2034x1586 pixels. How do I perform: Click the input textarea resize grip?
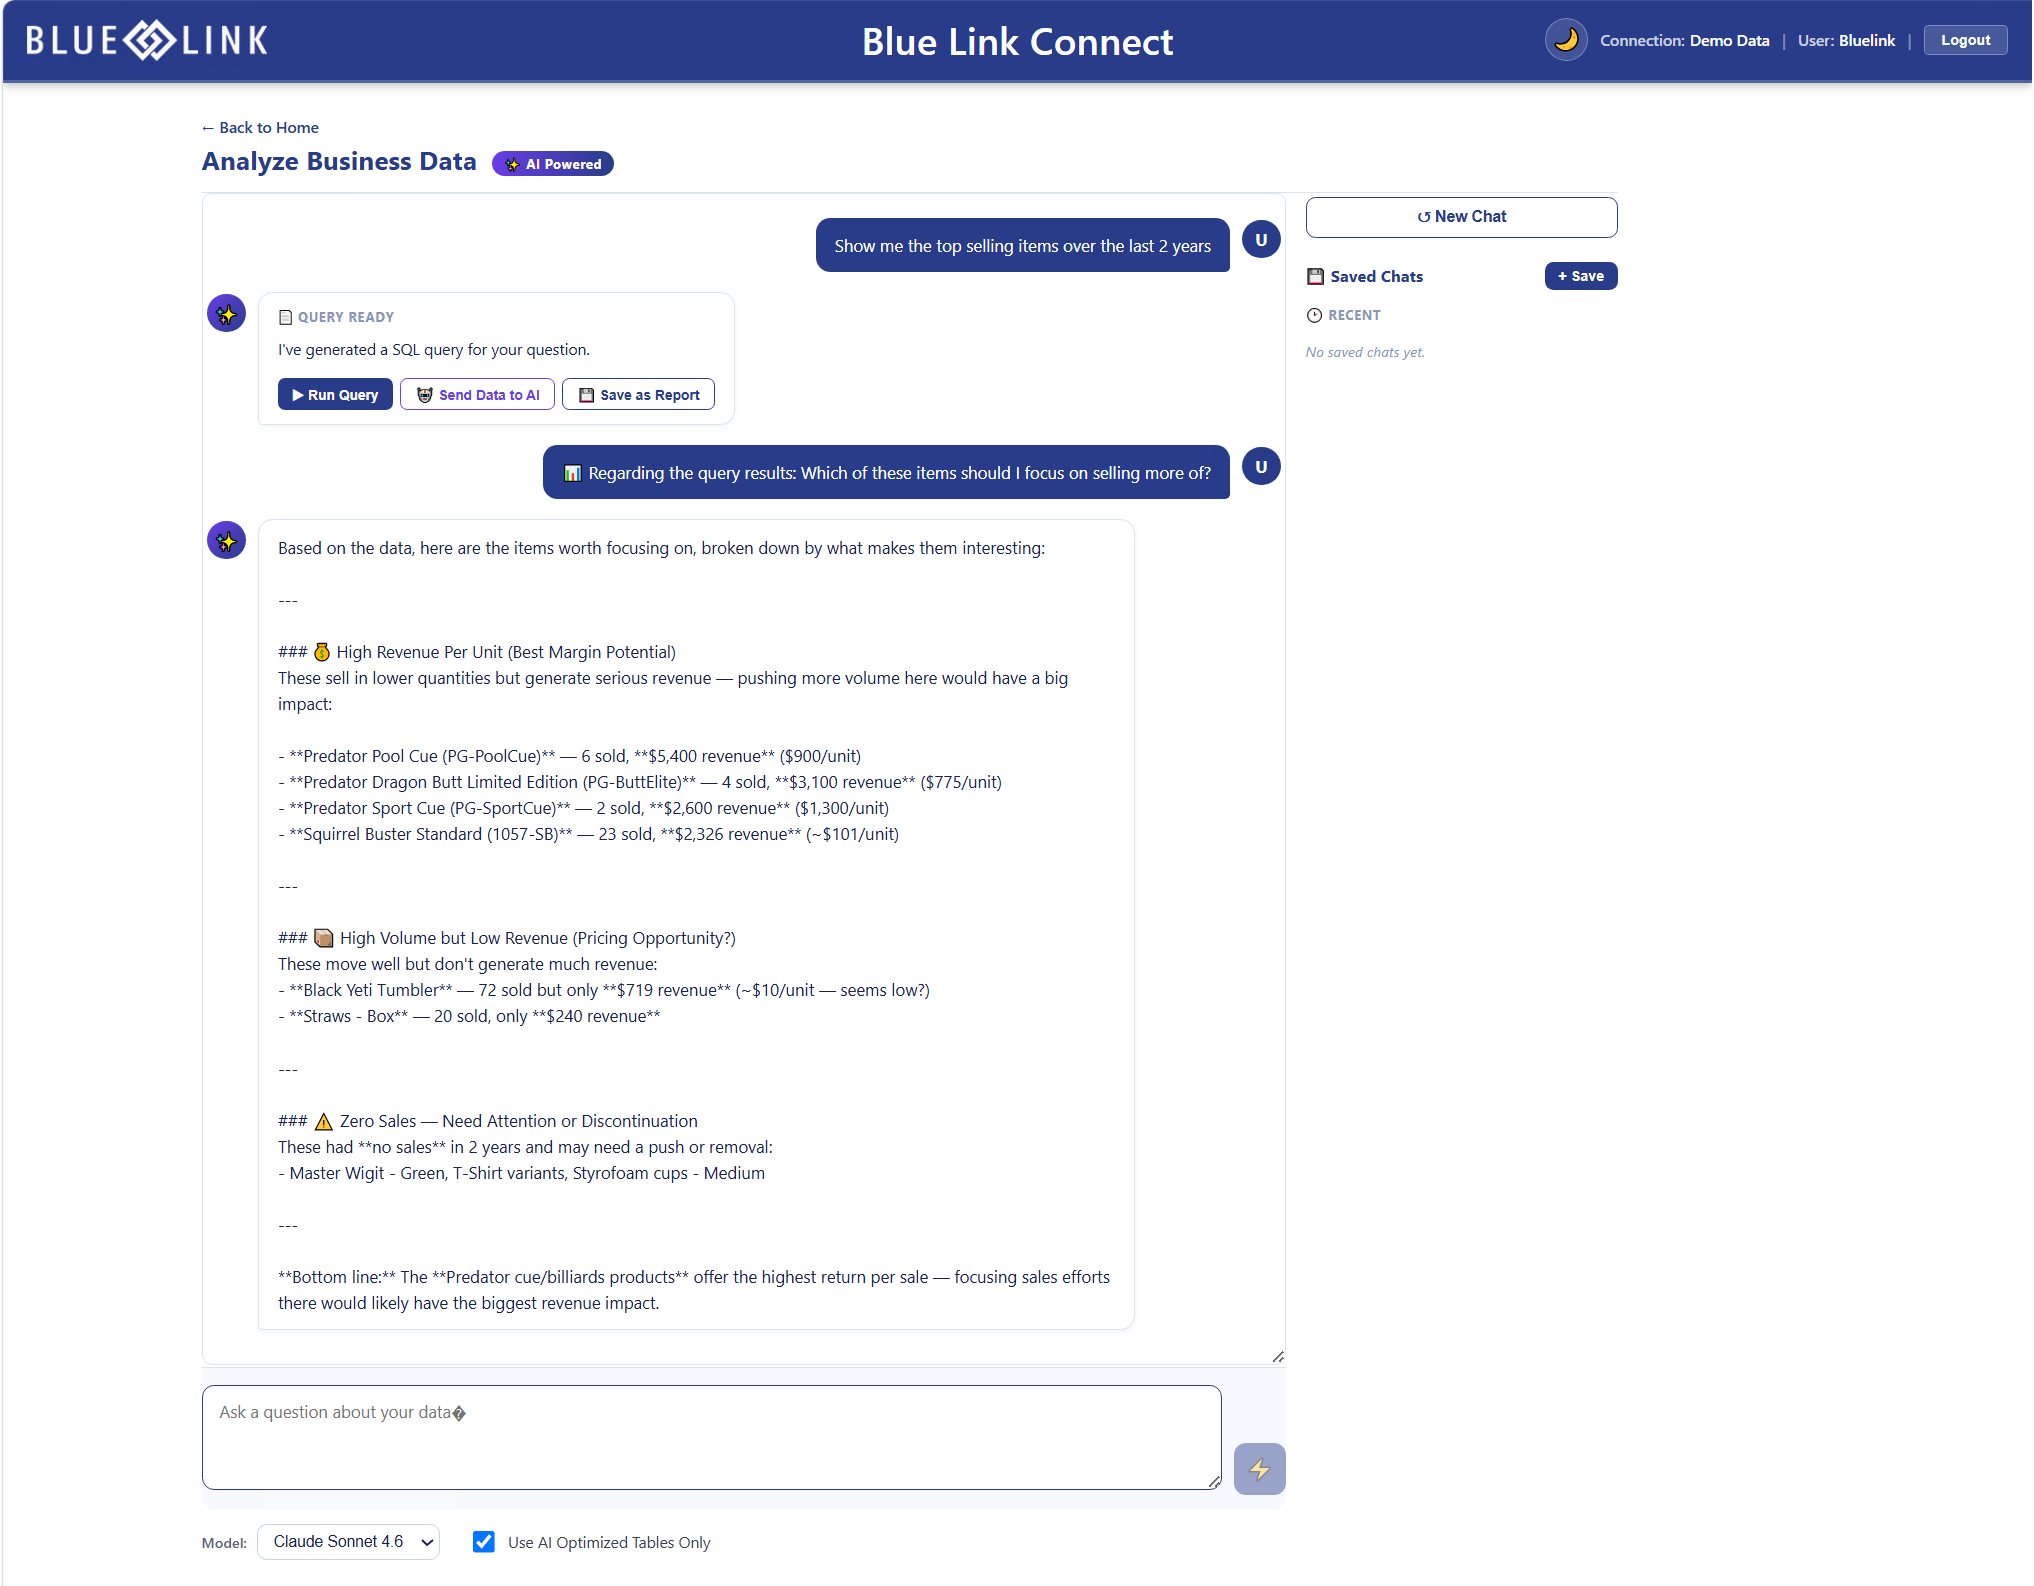(1214, 1482)
